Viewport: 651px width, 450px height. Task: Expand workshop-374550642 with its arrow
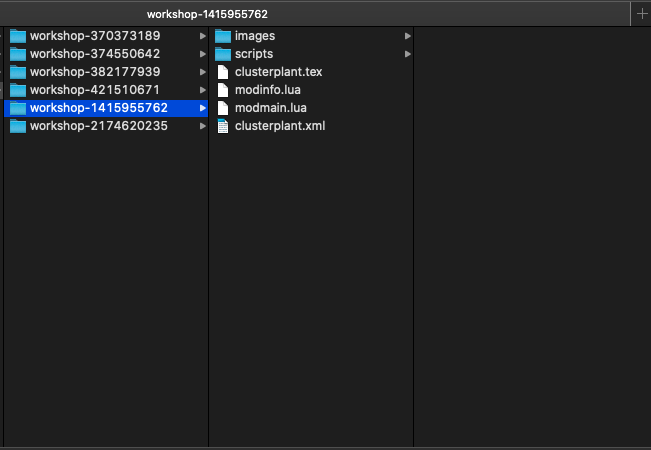point(203,54)
